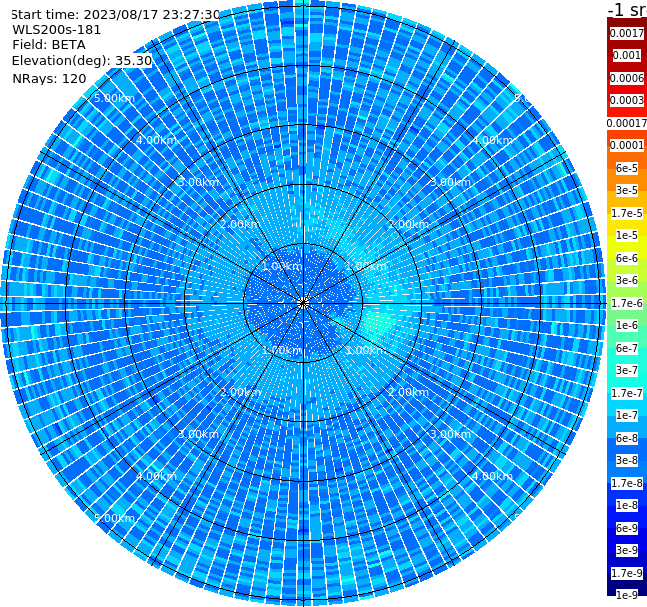Click the bright green backscatter patch east of center
This screenshot has height=607, width=647.
(x=378, y=322)
